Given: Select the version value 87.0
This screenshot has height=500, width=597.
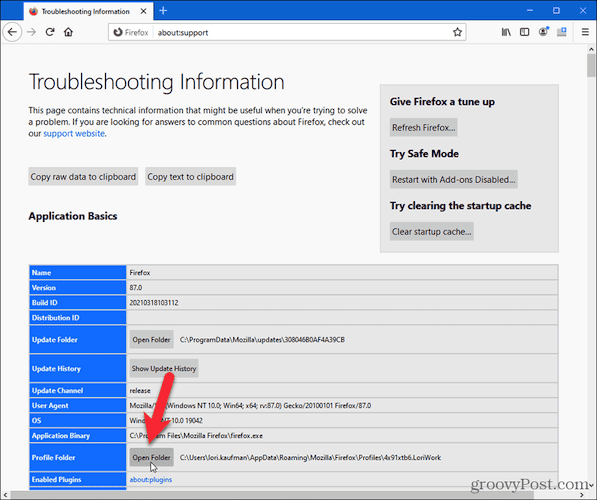Looking at the screenshot, I should (x=136, y=288).
